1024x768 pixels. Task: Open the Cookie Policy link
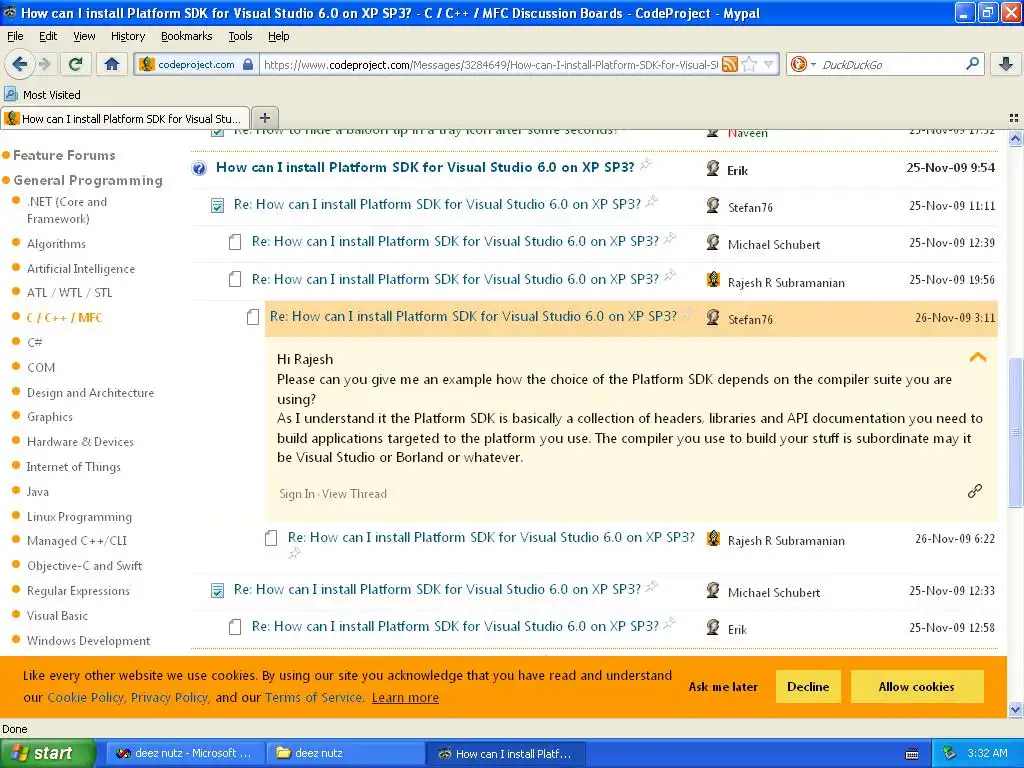click(86, 697)
